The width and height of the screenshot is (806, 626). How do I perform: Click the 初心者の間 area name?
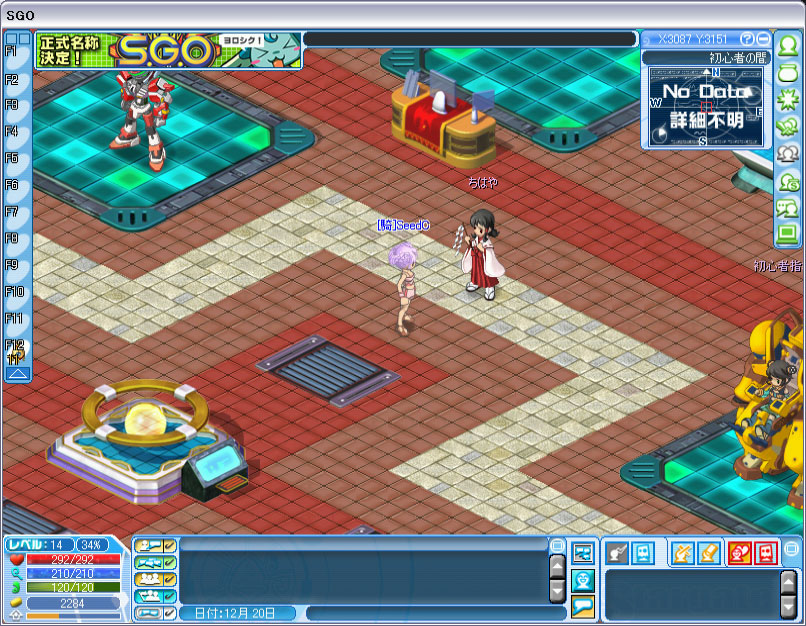point(737,58)
